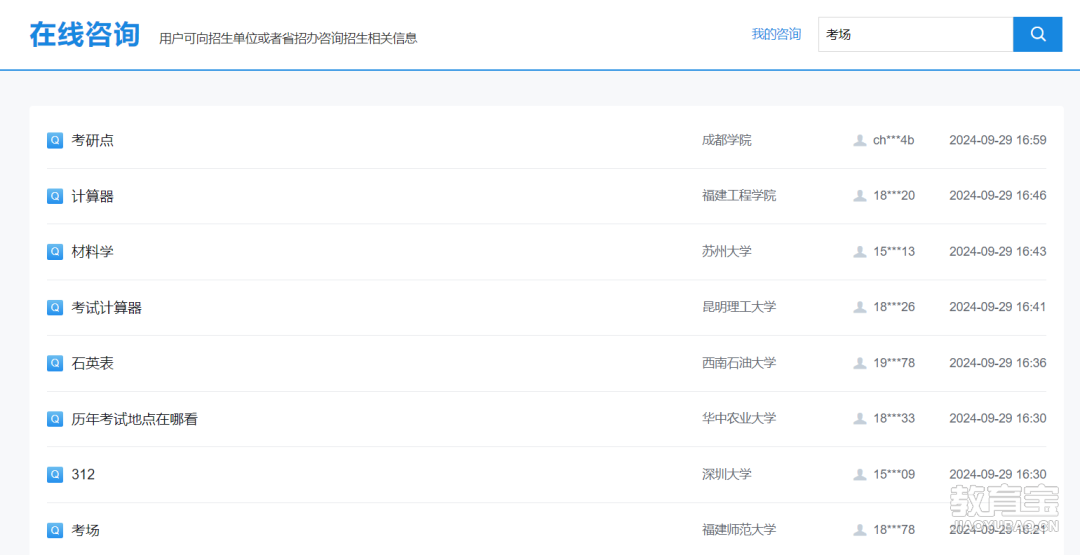Screen dimensions: 1080x555
Task: Click the Q icon beside 石英表
Action: [x=55, y=363]
